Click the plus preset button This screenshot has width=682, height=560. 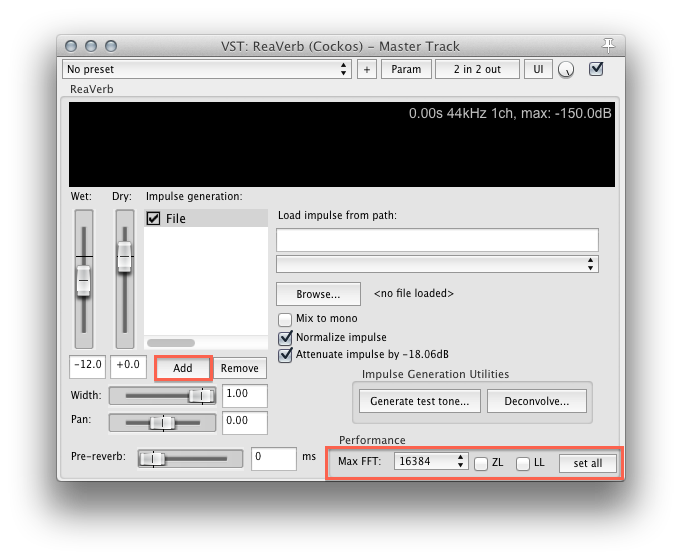[x=367, y=70]
